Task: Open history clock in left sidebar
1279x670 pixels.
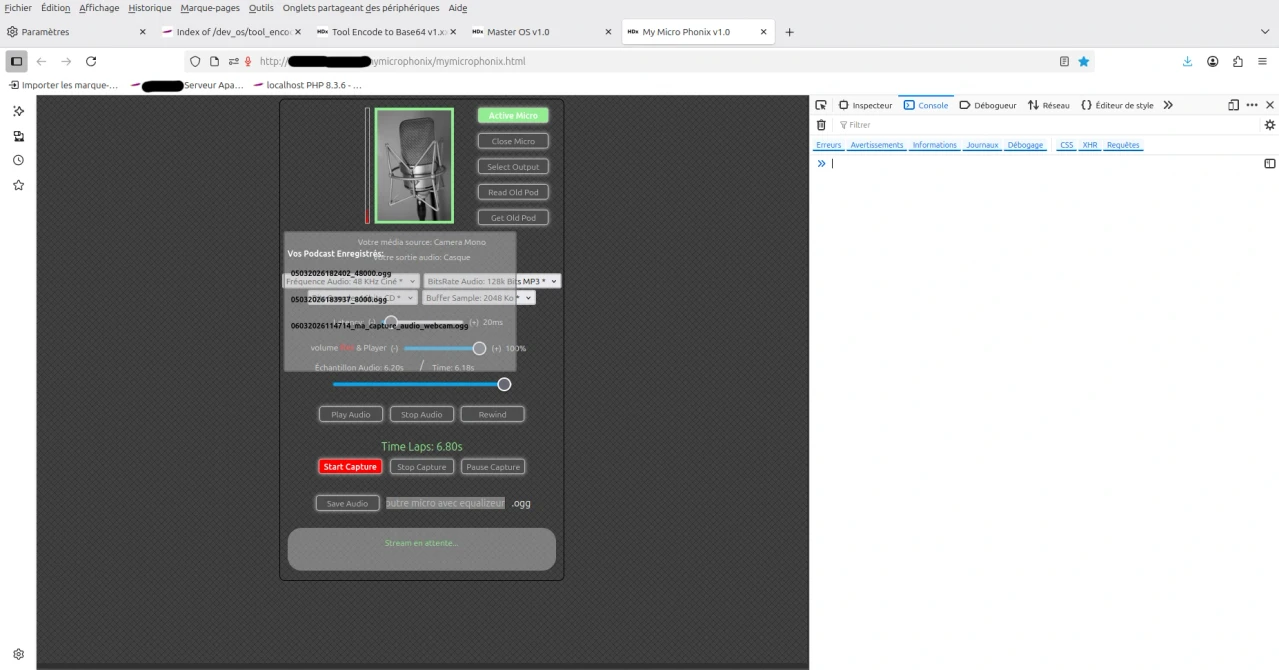Action: (18, 160)
